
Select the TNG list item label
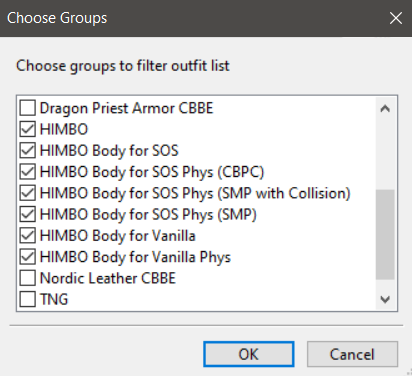click(54, 299)
